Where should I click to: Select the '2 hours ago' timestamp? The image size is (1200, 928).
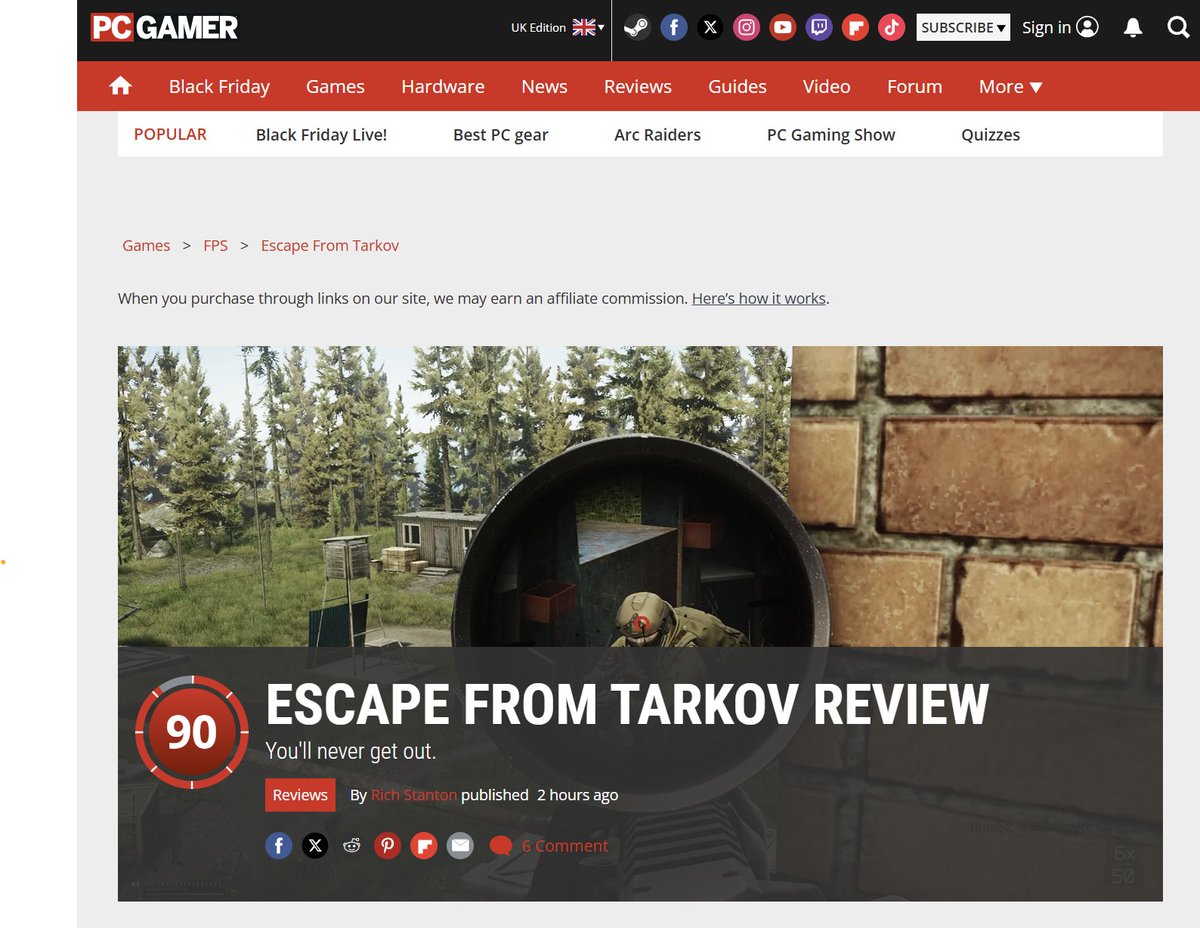pyautogui.click(x=577, y=795)
